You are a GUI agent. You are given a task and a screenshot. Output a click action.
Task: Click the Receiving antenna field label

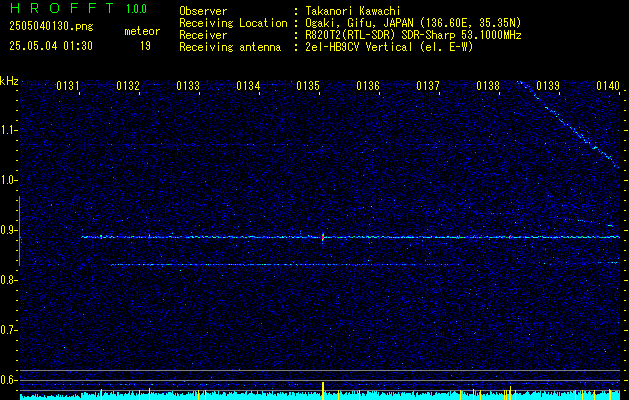click(x=230, y=47)
